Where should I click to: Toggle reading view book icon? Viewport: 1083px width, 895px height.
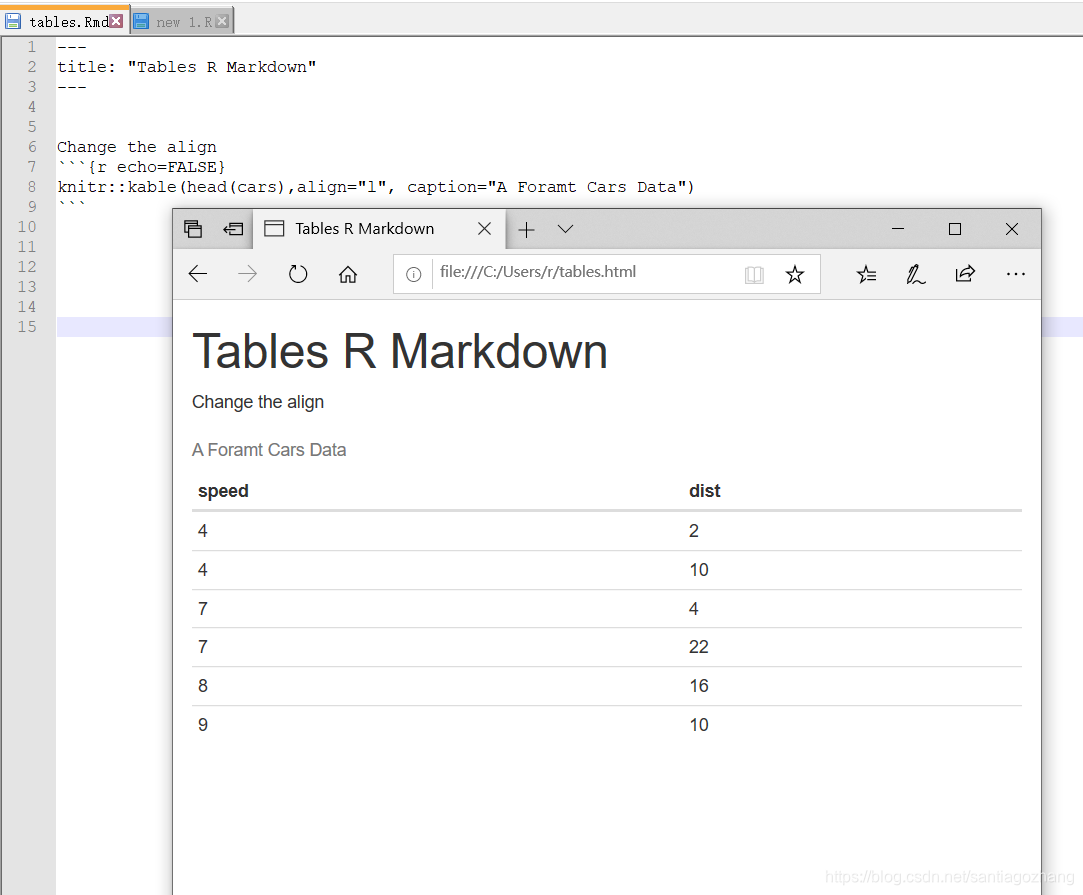754,275
